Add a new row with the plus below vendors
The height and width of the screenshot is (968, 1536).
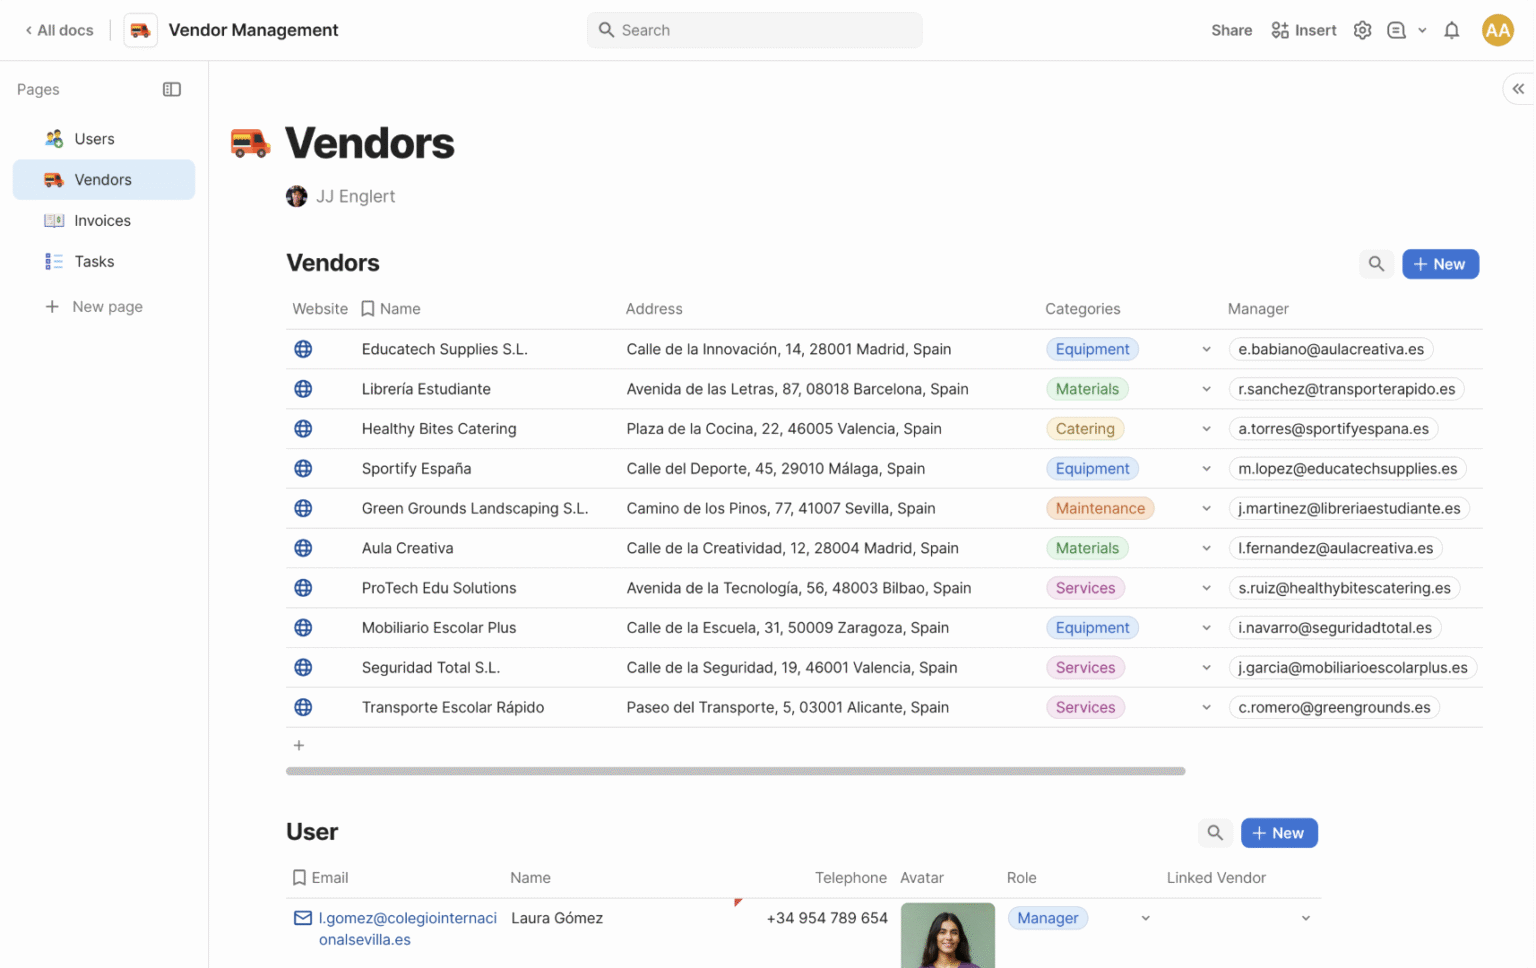coord(299,745)
